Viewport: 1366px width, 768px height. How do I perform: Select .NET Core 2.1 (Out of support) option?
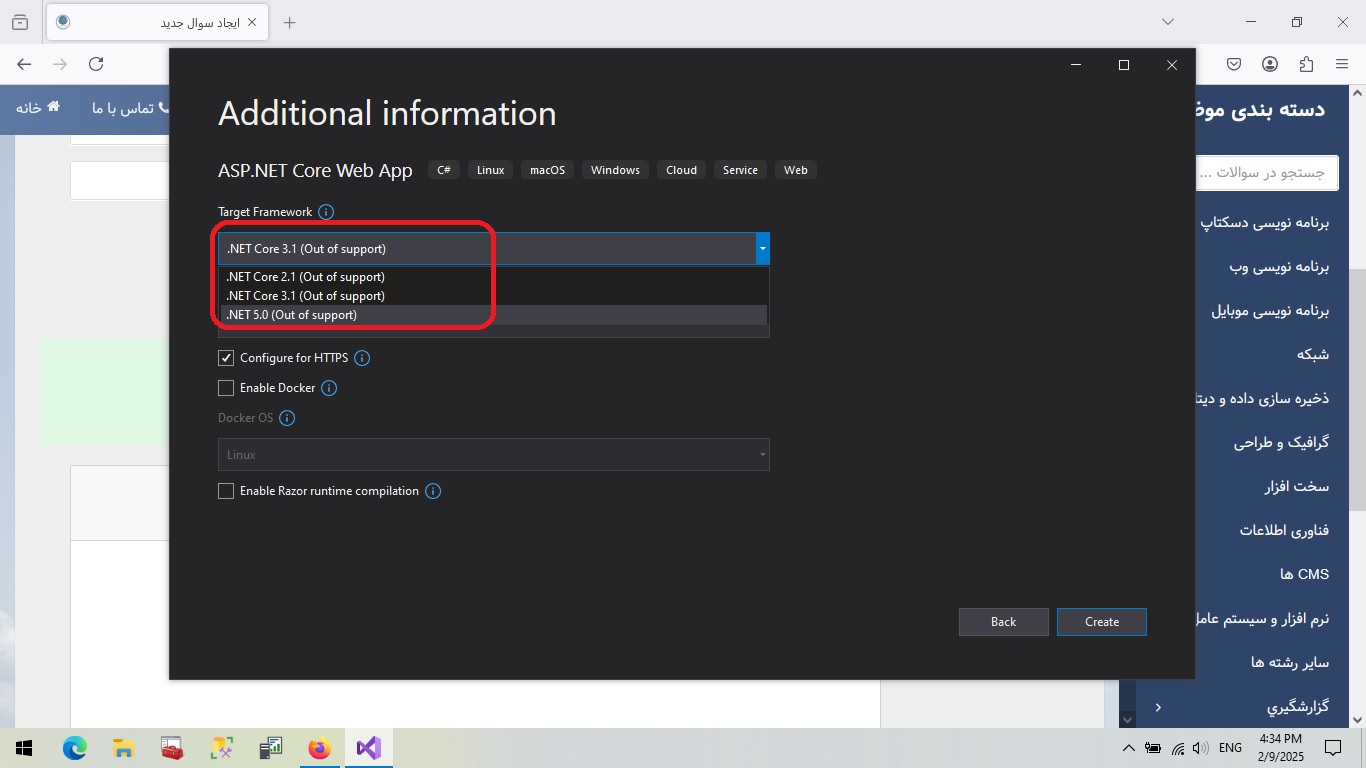coord(494,277)
